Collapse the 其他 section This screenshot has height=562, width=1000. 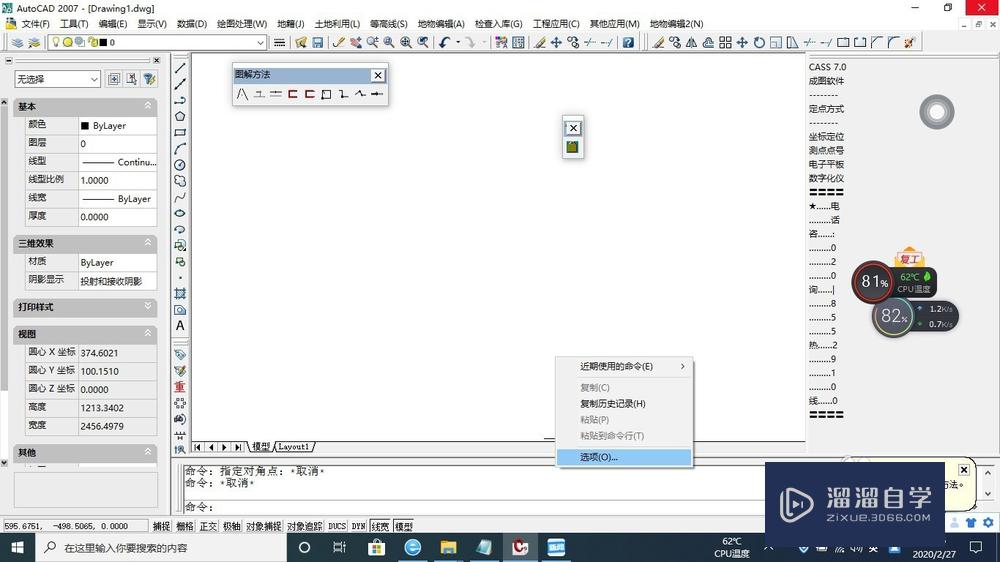(148, 452)
